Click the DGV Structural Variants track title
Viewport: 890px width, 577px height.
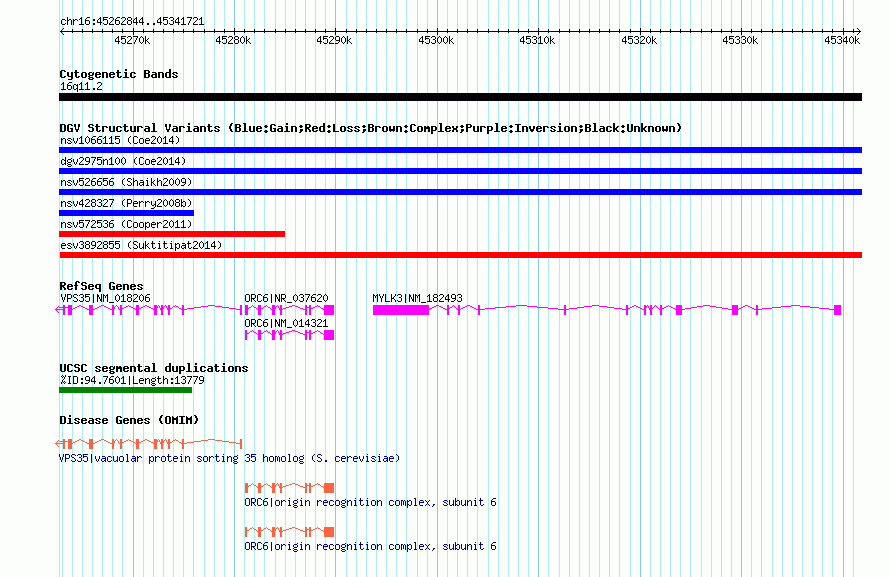coord(370,128)
